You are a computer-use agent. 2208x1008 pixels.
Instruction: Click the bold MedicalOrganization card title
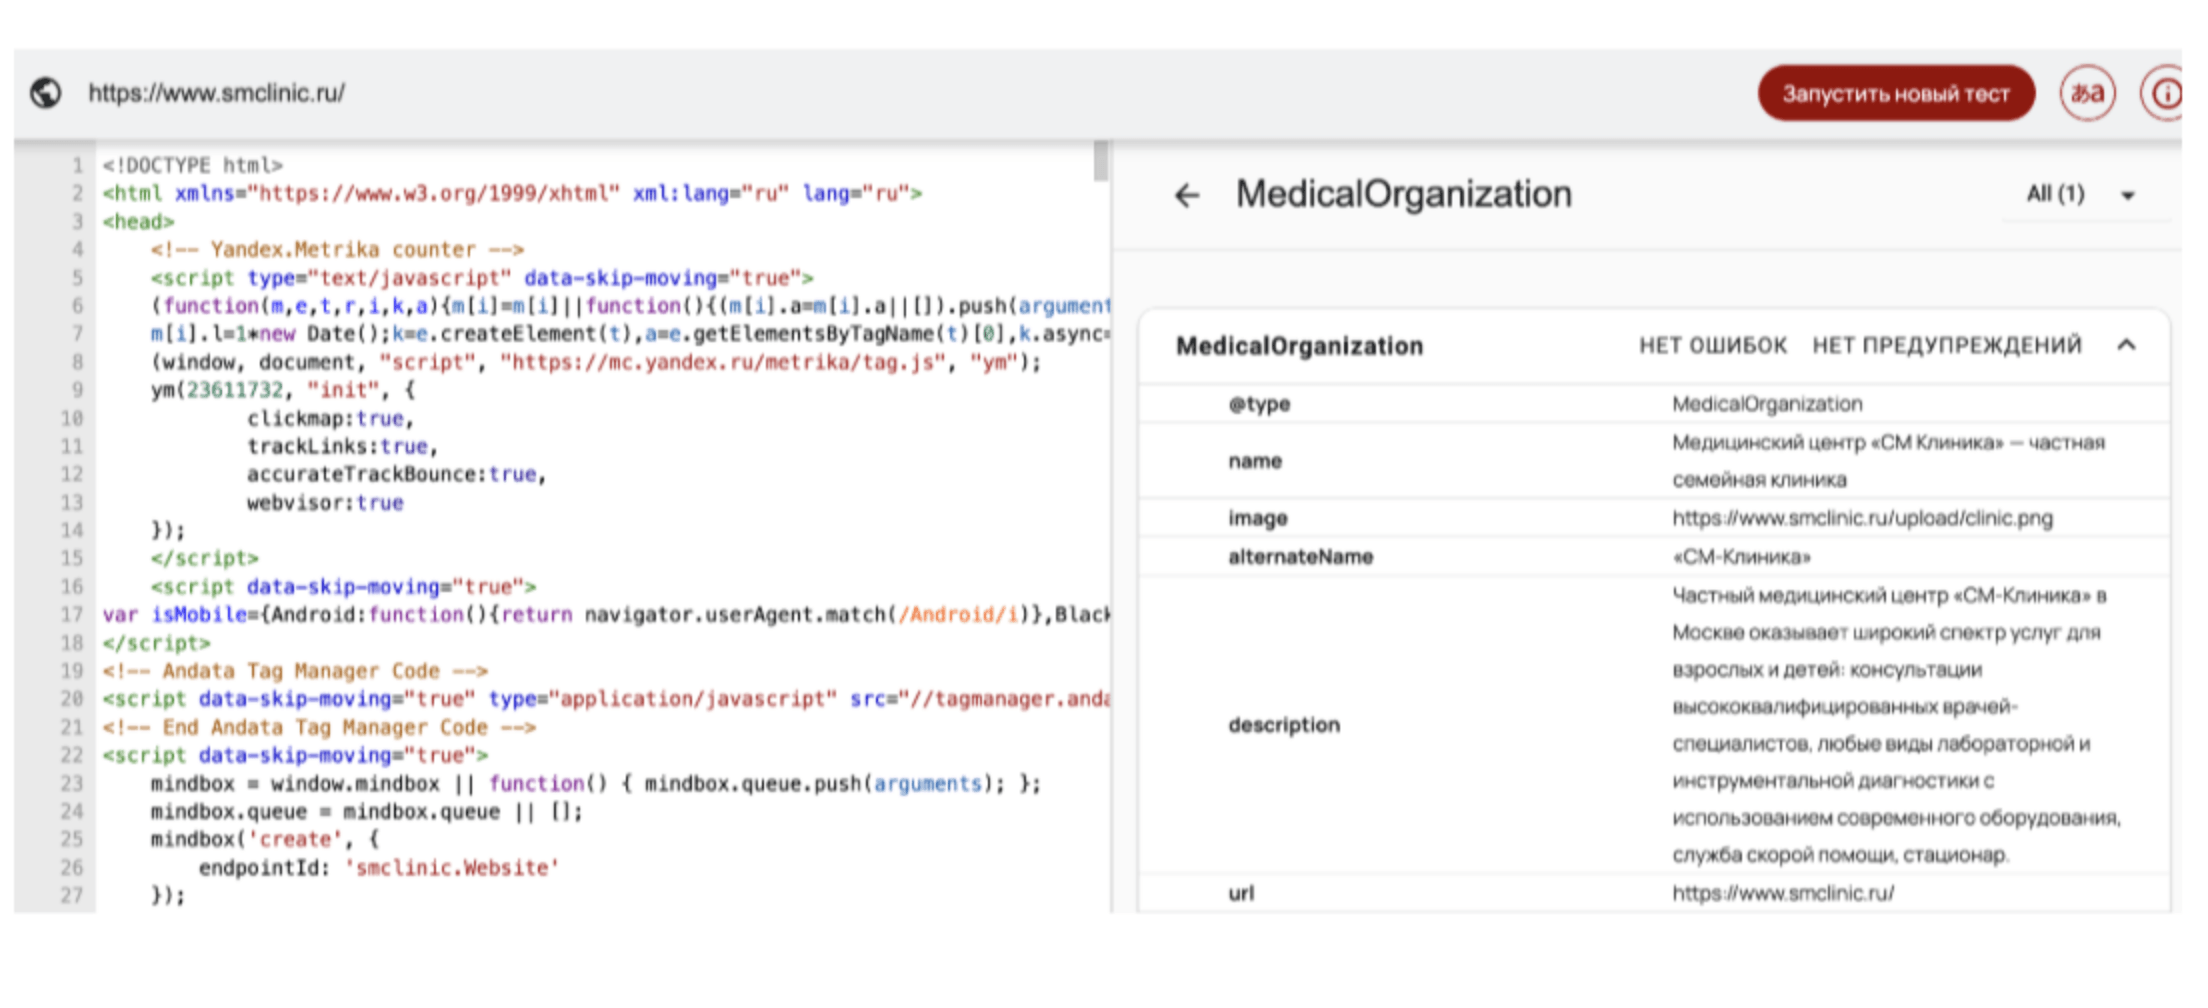click(x=1299, y=346)
